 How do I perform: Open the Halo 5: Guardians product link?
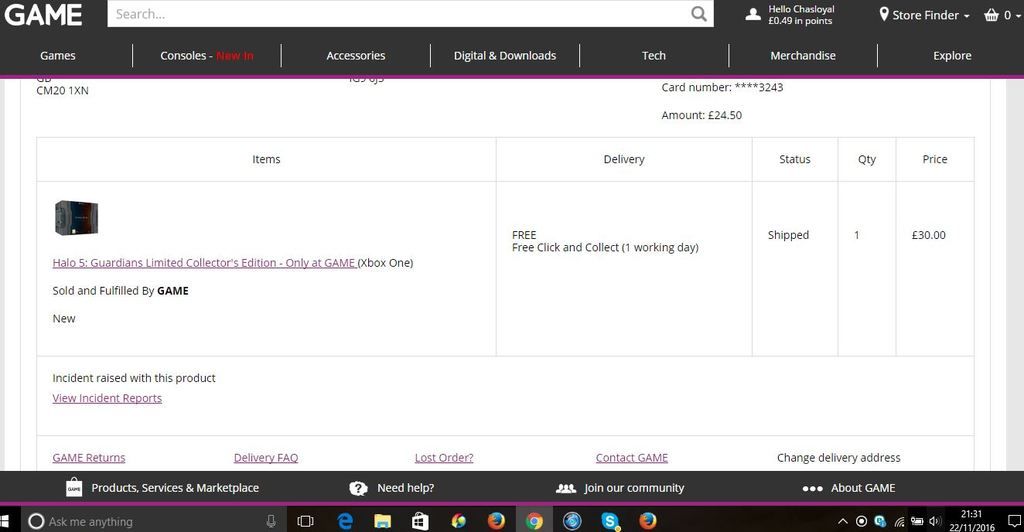(x=204, y=263)
